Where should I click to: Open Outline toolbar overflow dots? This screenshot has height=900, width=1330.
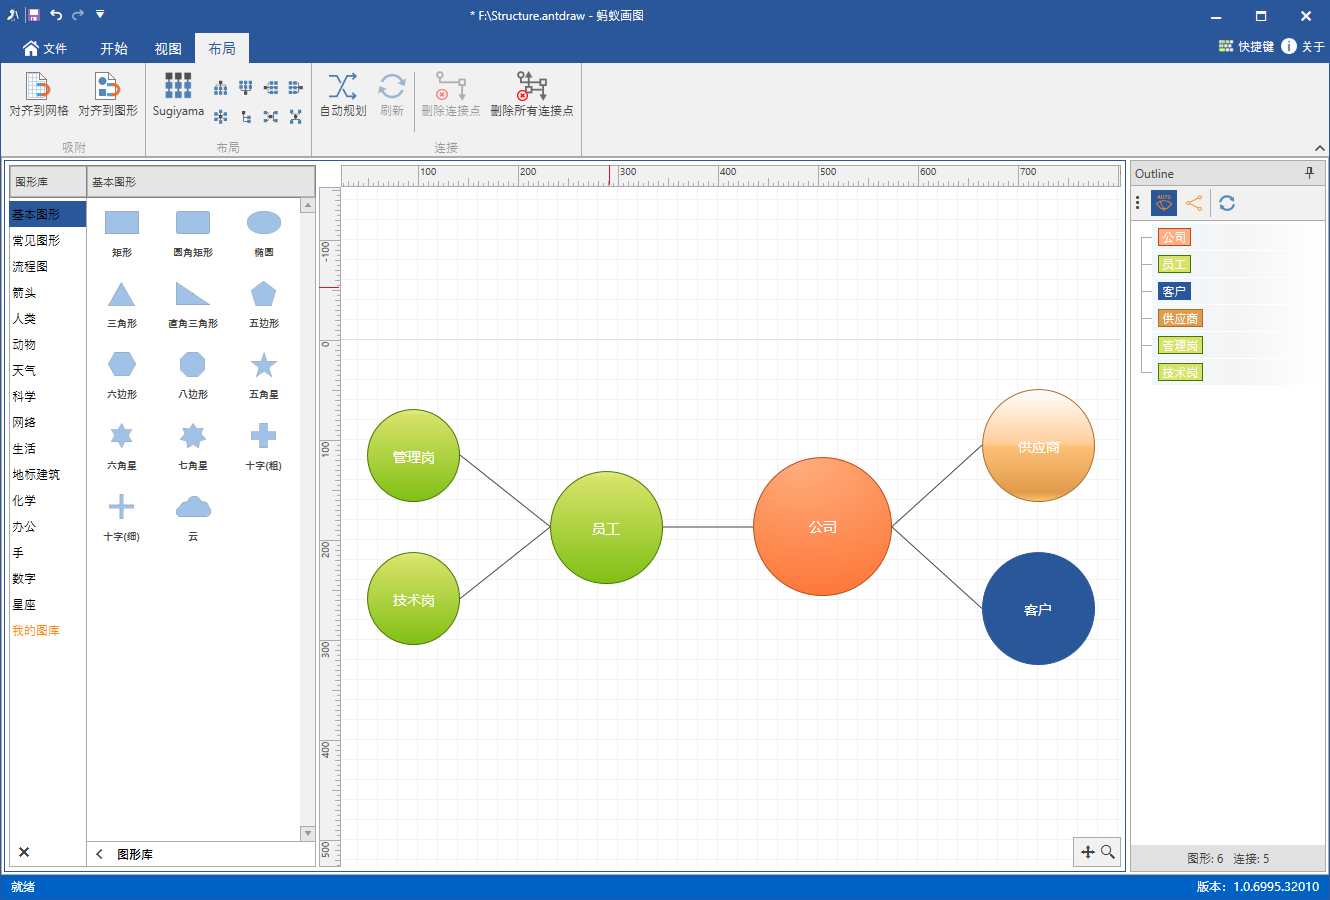pyautogui.click(x=1138, y=203)
